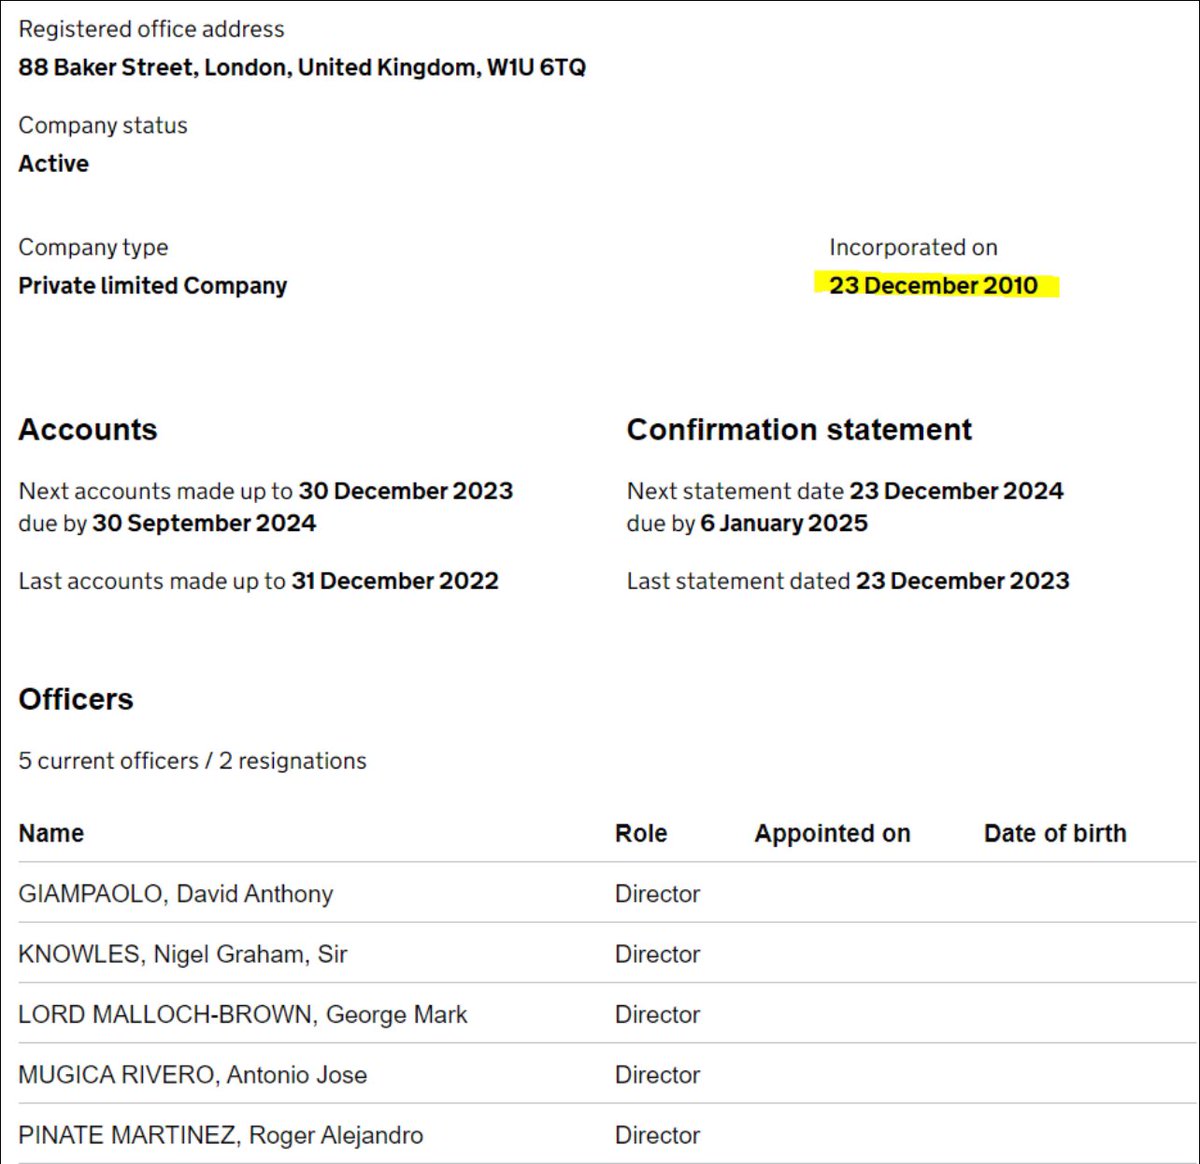The height and width of the screenshot is (1164, 1200).
Task: Select LORD MALLOCH-BROWN, George Mark
Action: click(x=242, y=1014)
